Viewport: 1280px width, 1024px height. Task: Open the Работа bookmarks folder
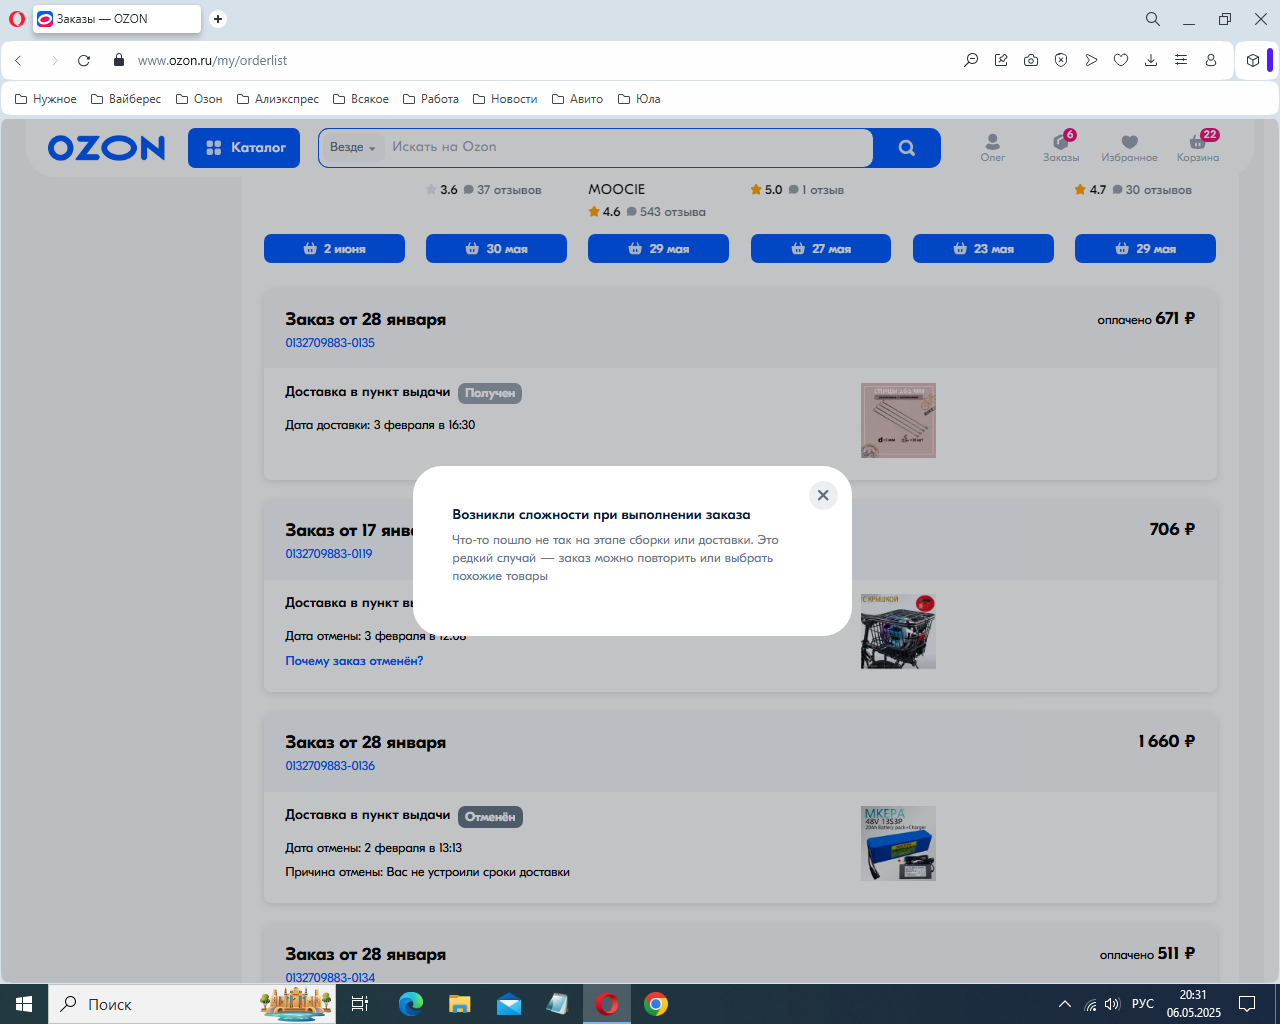(x=430, y=99)
